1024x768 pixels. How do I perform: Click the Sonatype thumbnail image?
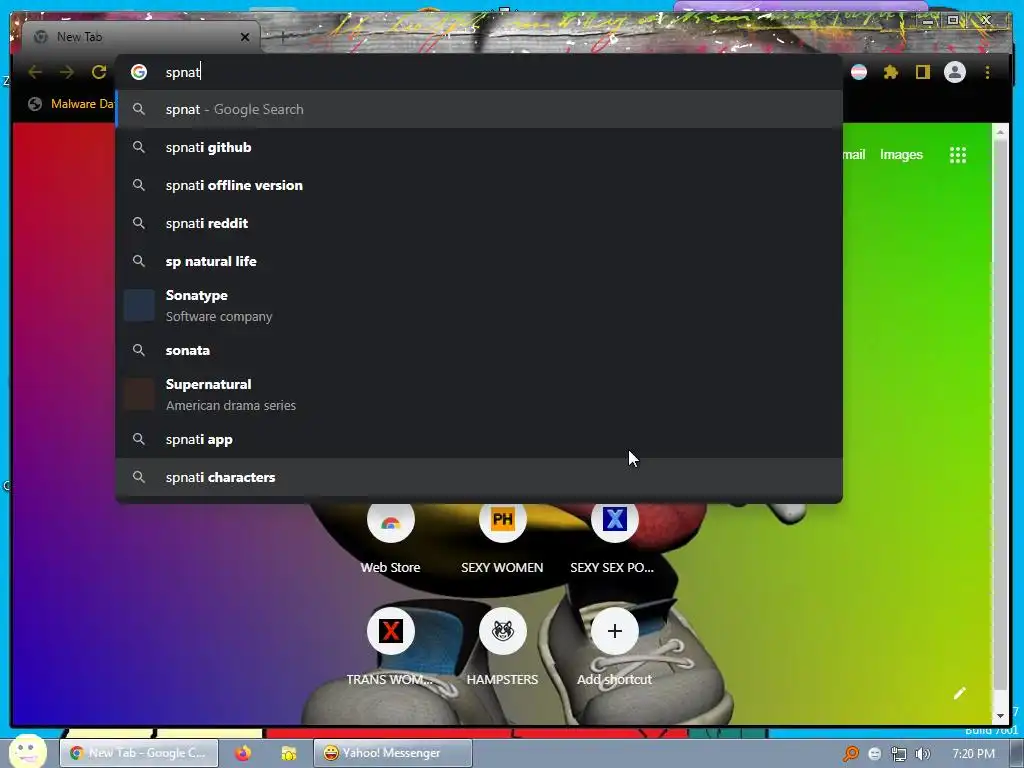click(x=139, y=305)
